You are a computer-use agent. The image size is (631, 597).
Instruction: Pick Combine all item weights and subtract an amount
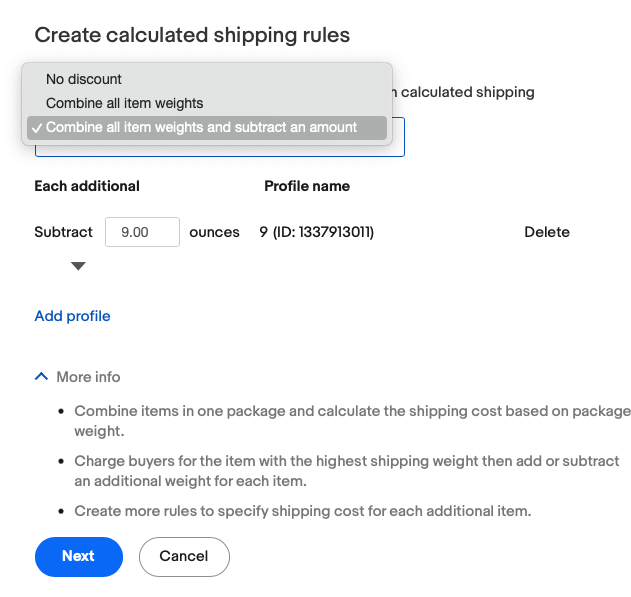click(201, 128)
